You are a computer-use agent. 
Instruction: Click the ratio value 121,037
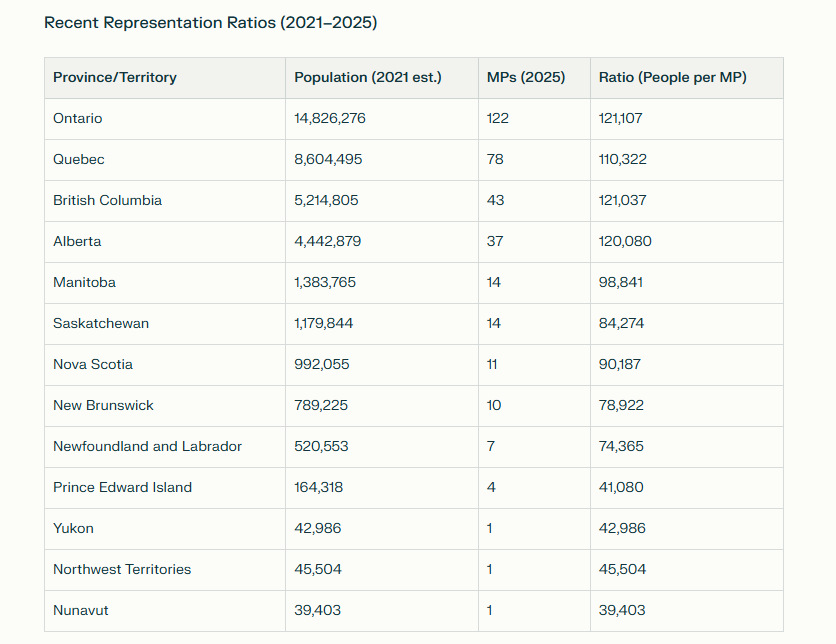622,200
